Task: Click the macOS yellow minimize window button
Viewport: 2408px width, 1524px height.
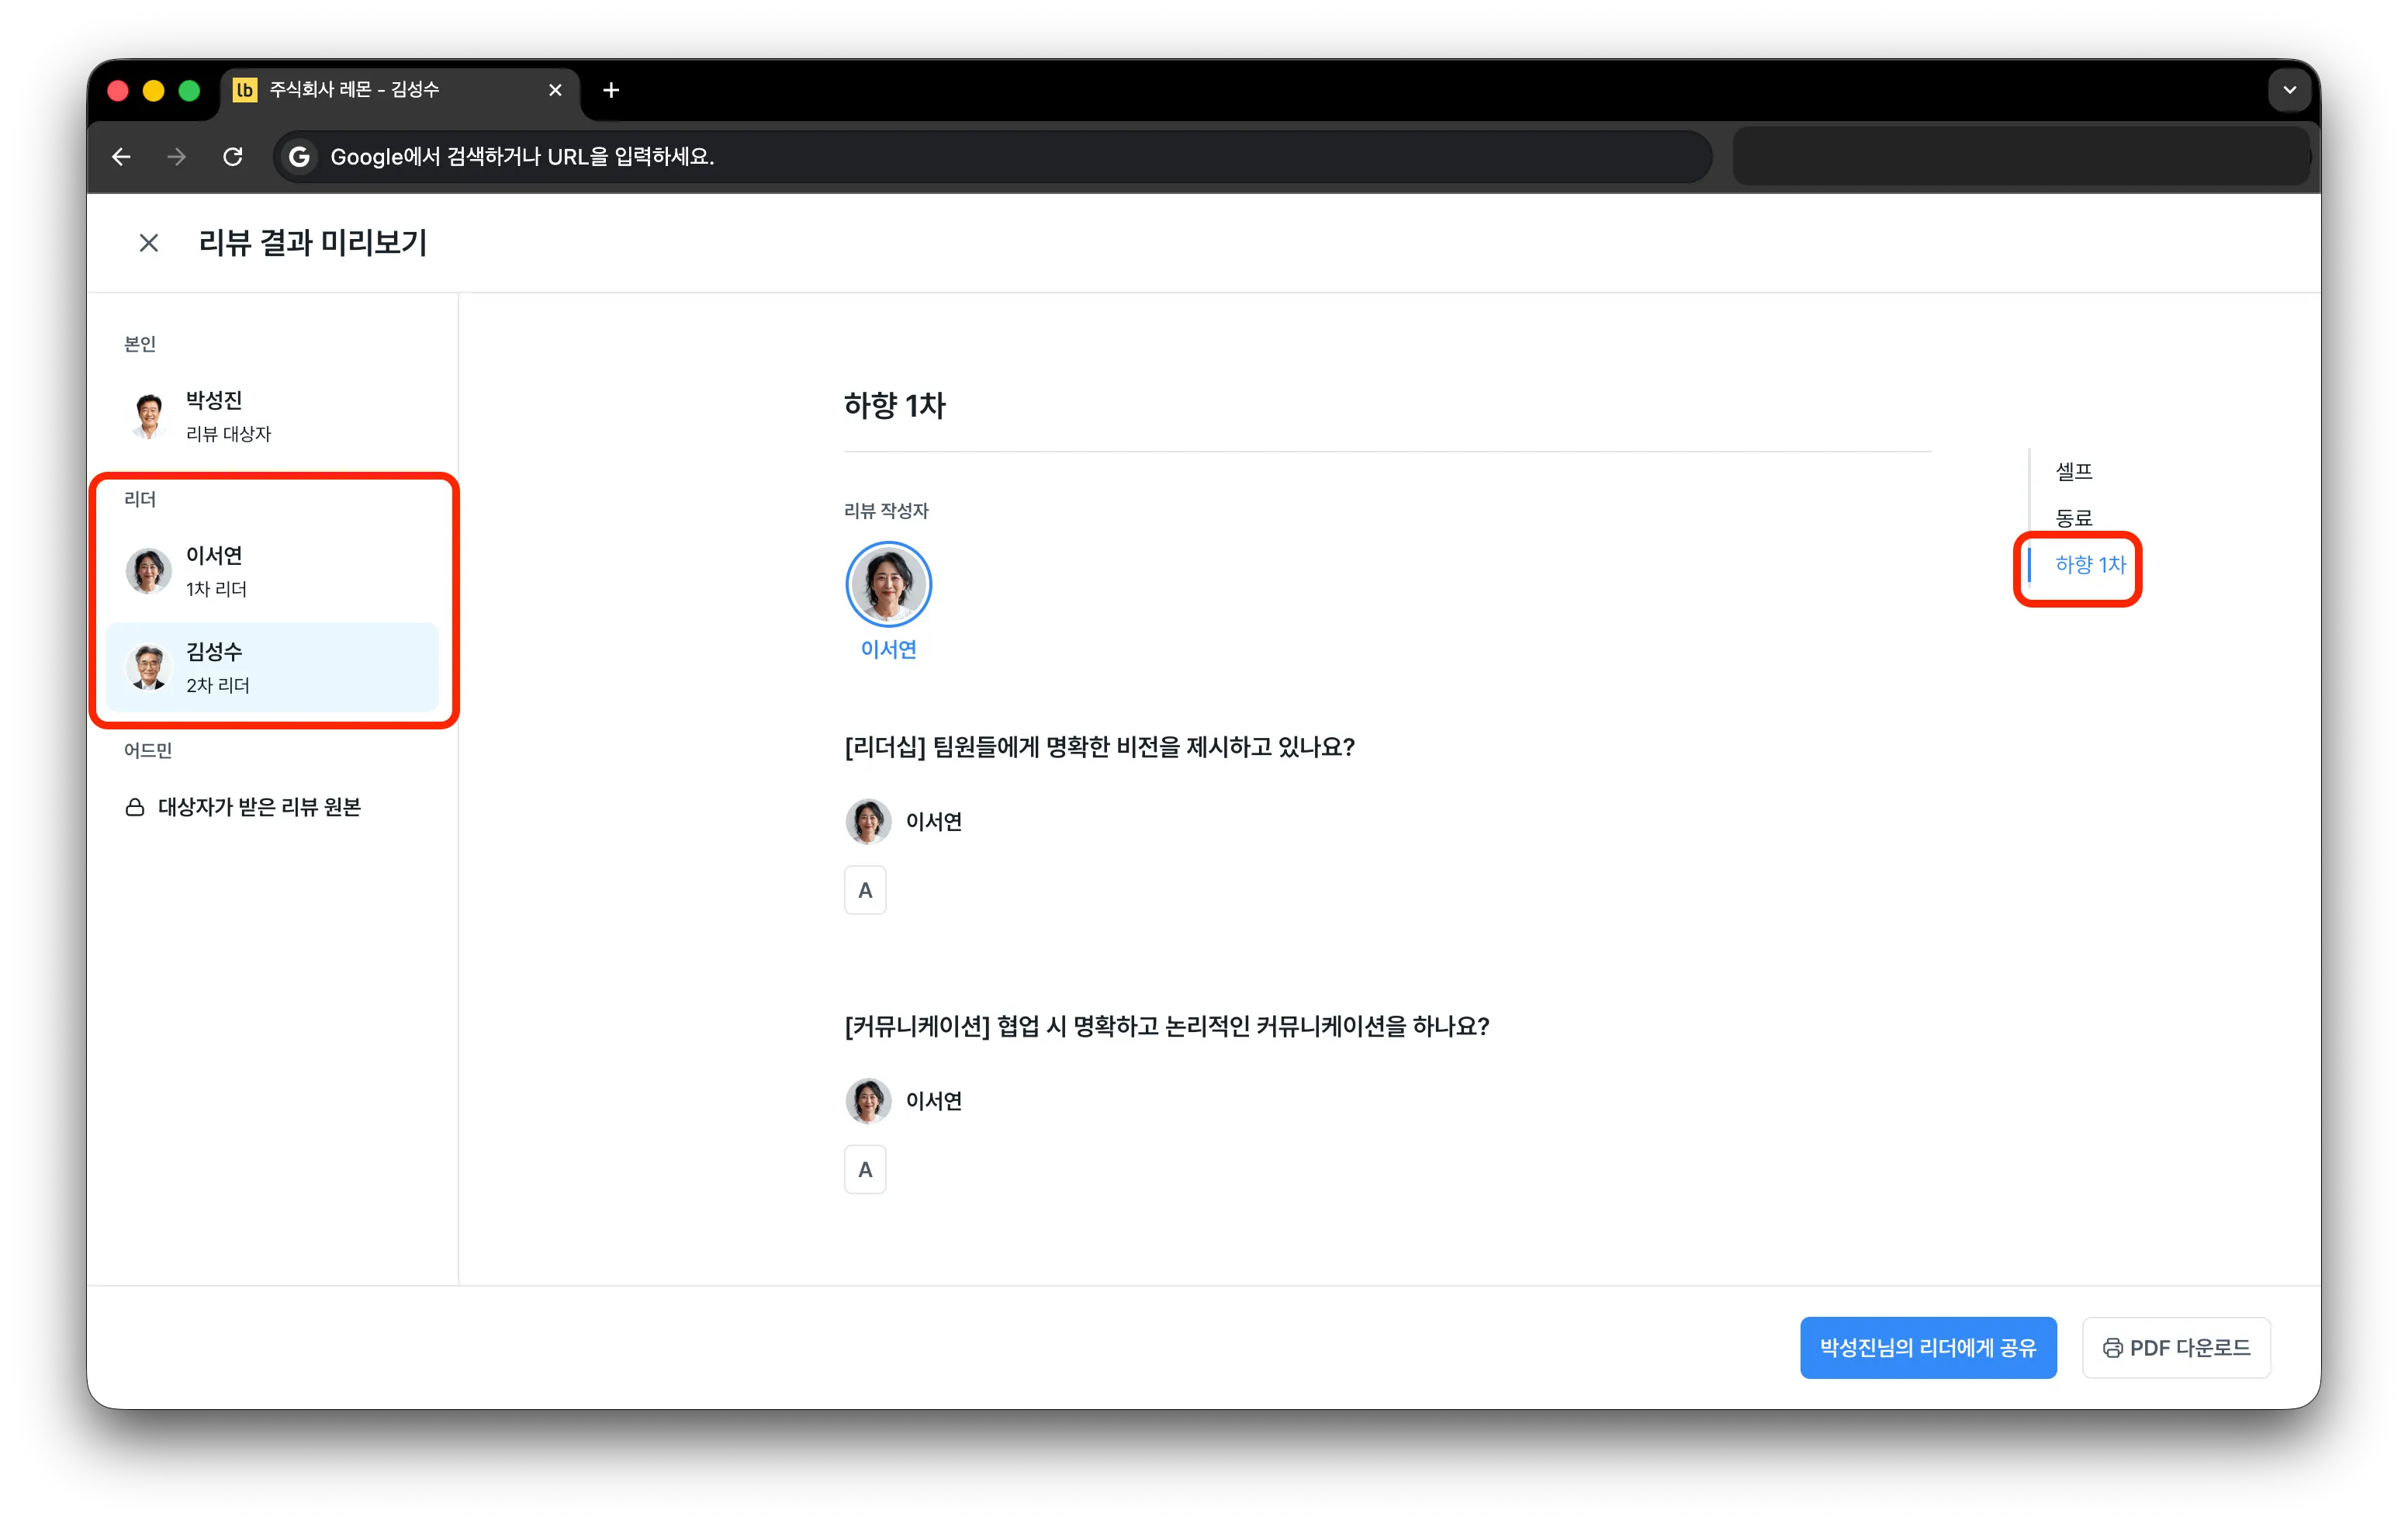Action: click(x=153, y=90)
